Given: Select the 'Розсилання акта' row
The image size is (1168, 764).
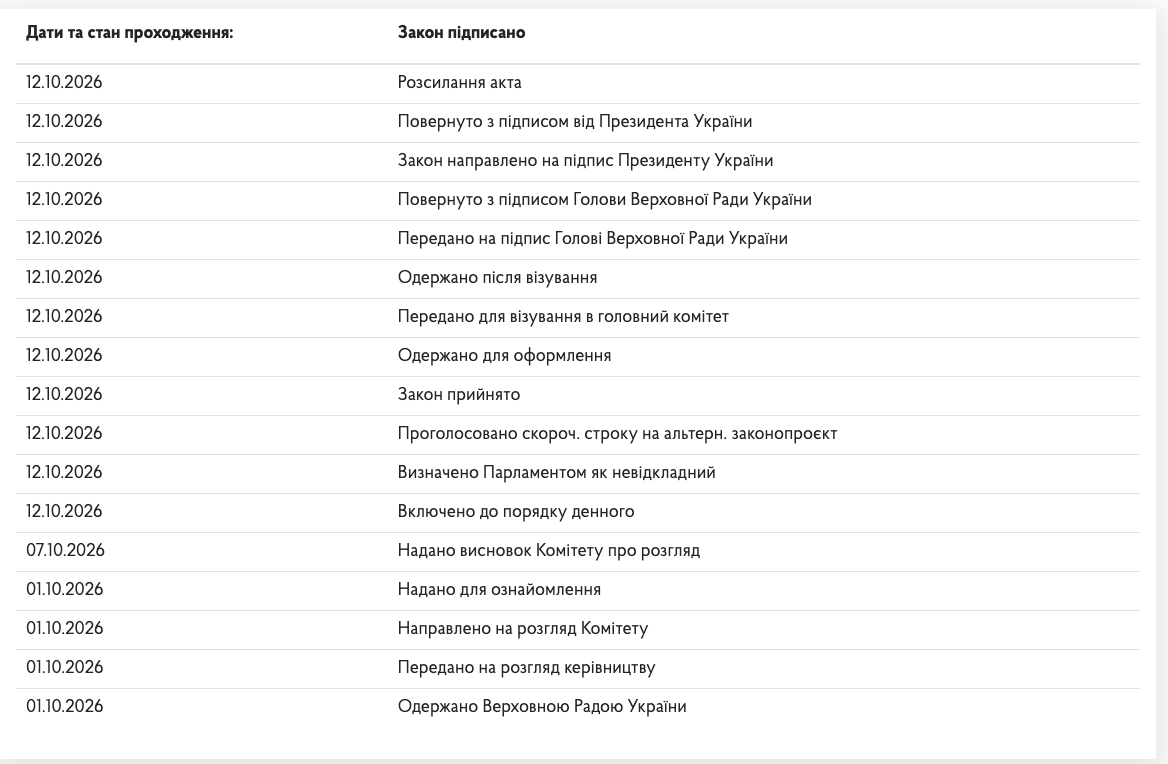Looking at the screenshot, I should click(x=578, y=83).
